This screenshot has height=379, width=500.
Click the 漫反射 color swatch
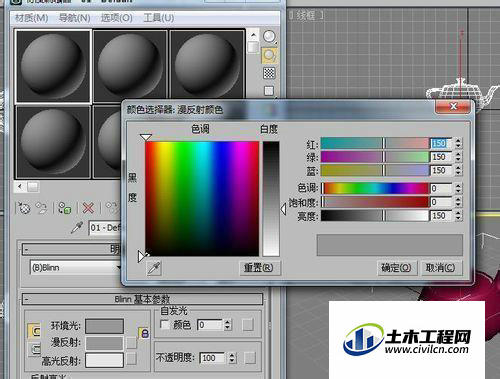point(104,343)
